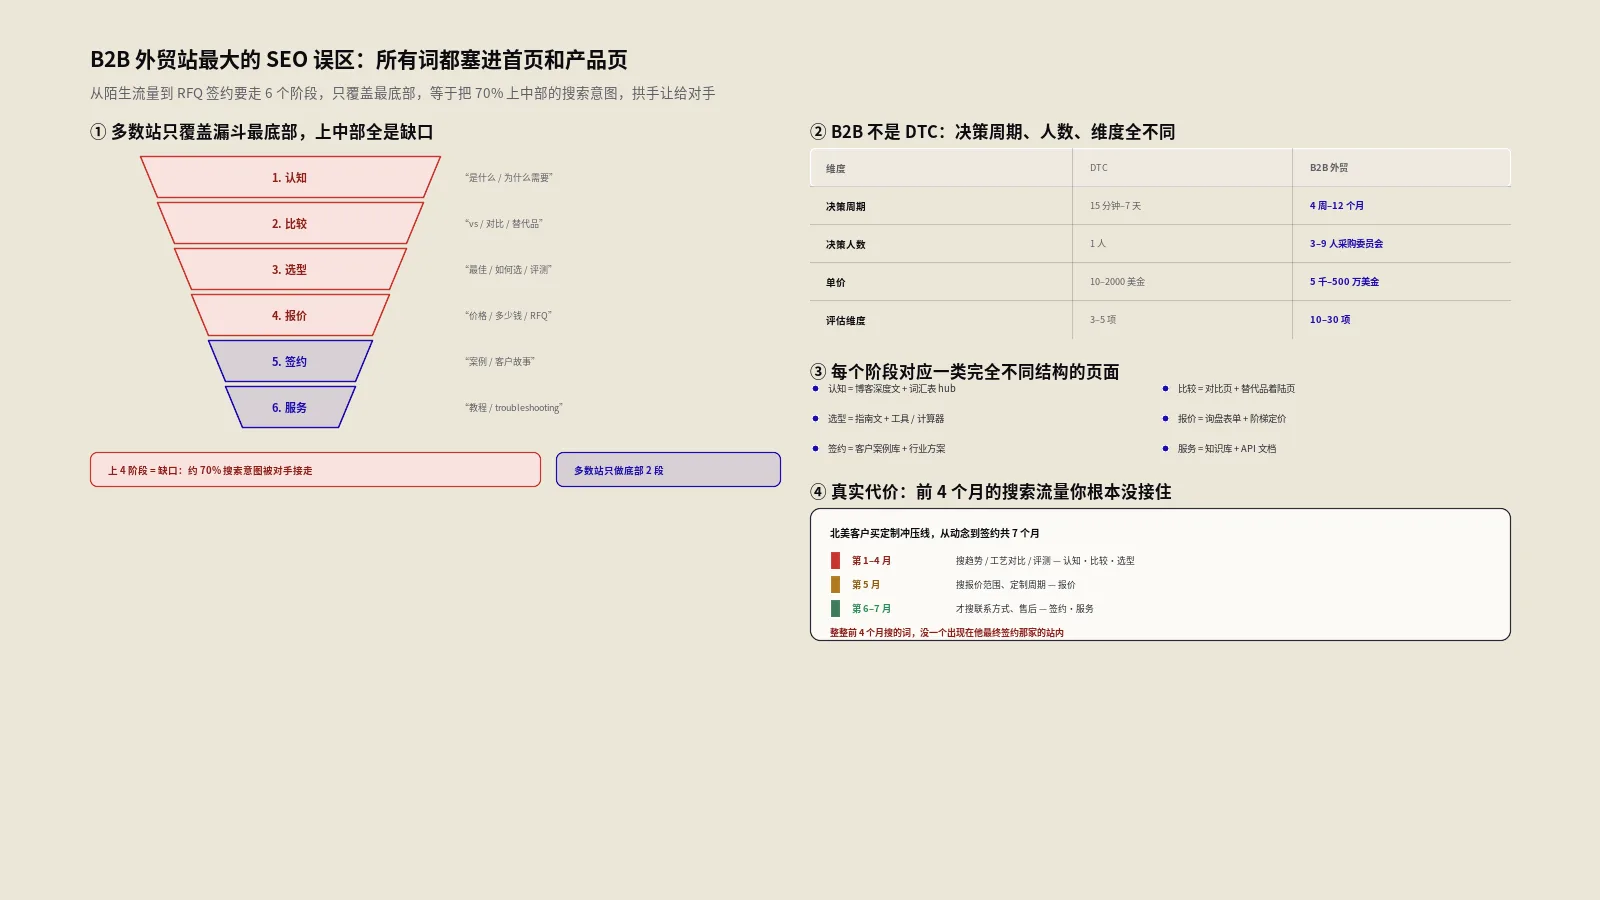Click heading ① 多数站只覆盖漏斗最底部
Image resolution: width=1600 pixels, height=900 pixels.
(x=262, y=132)
